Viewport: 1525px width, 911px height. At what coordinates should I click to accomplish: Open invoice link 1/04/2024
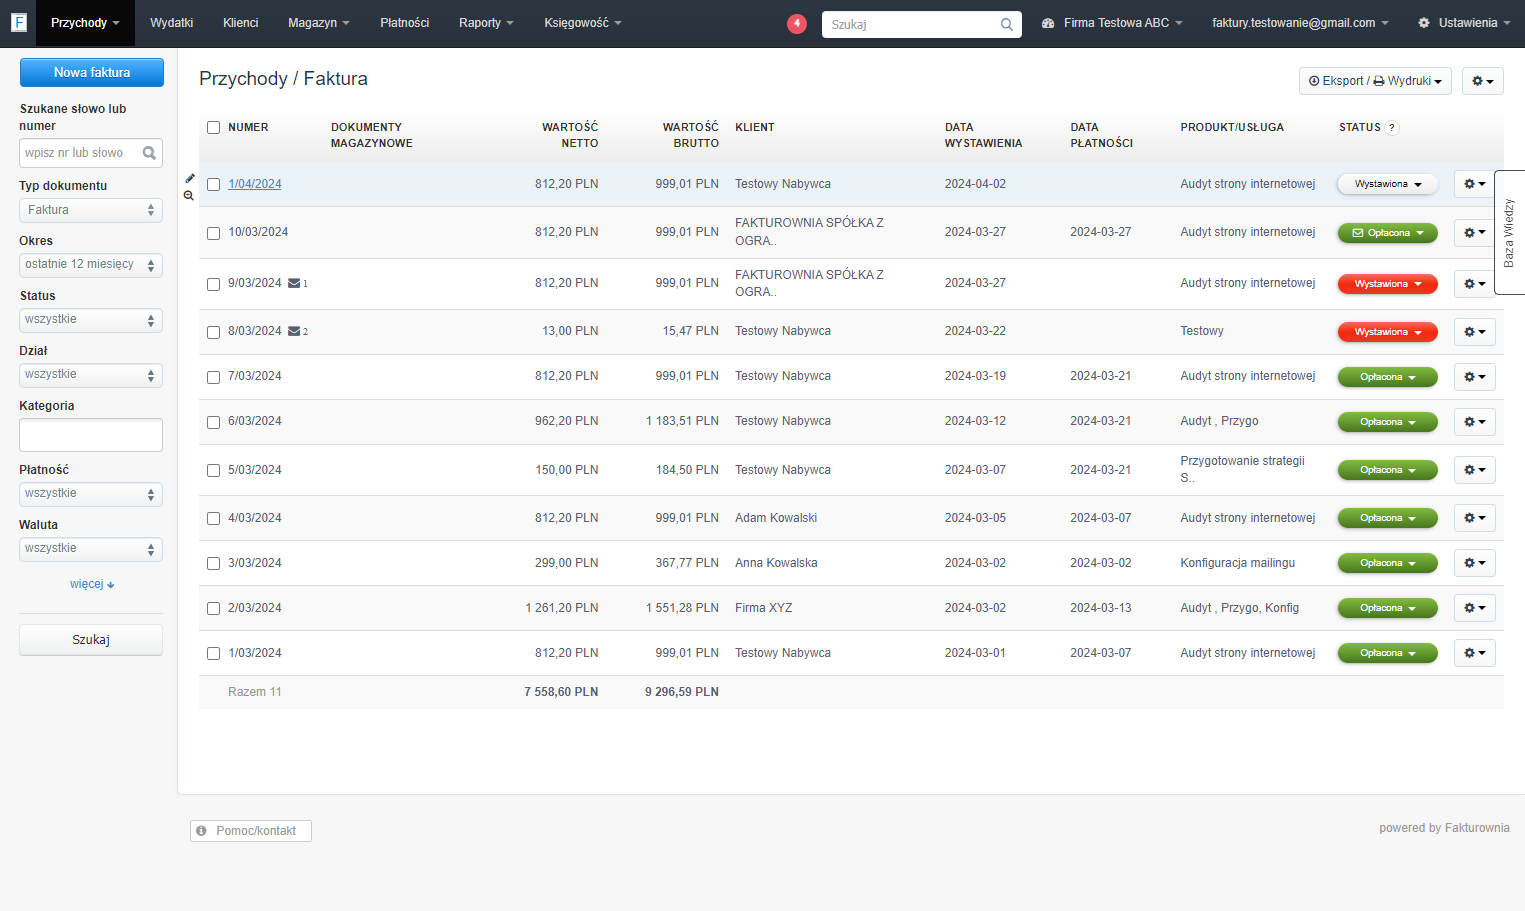click(x=255, y=184)
